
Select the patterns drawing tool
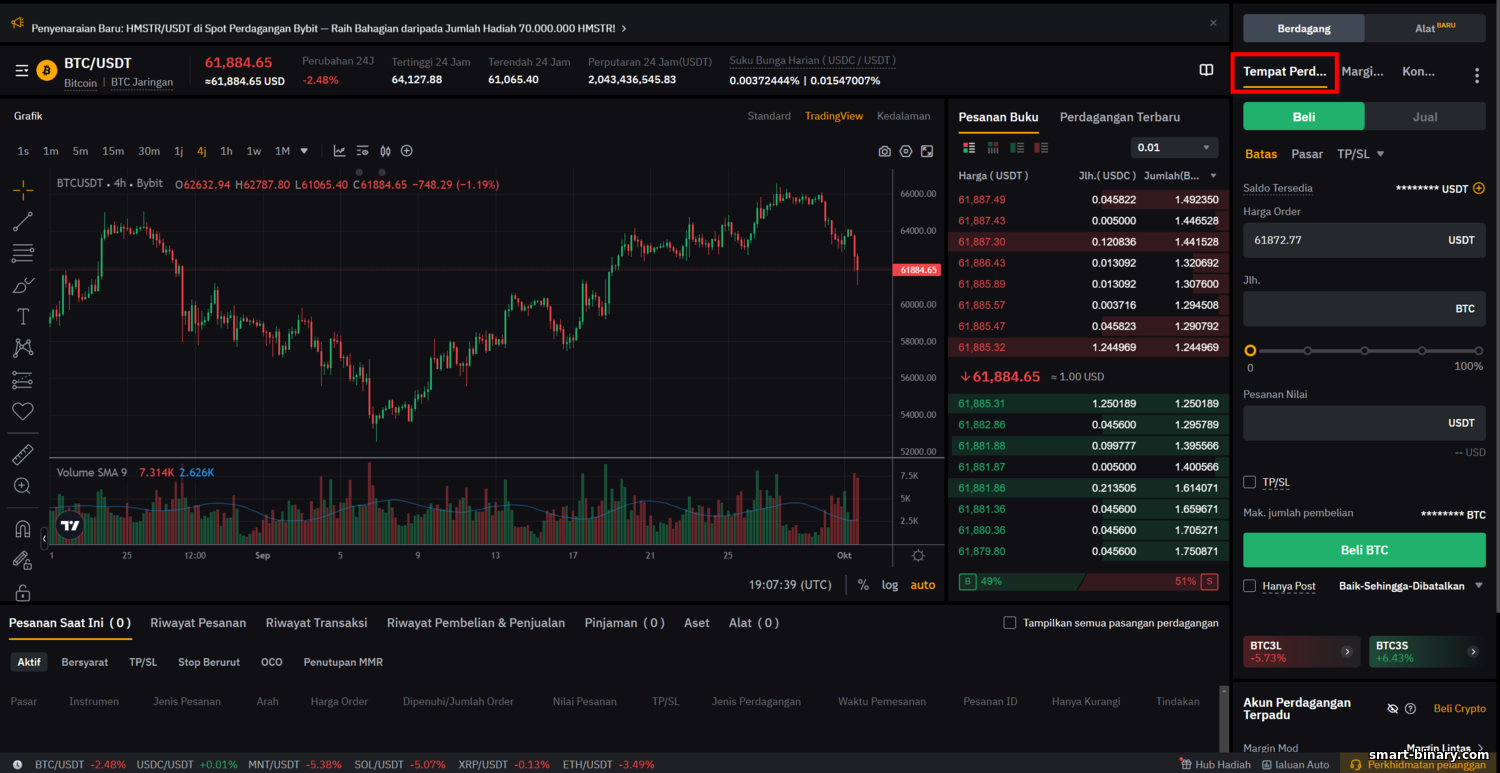click(x=23, y=348)
